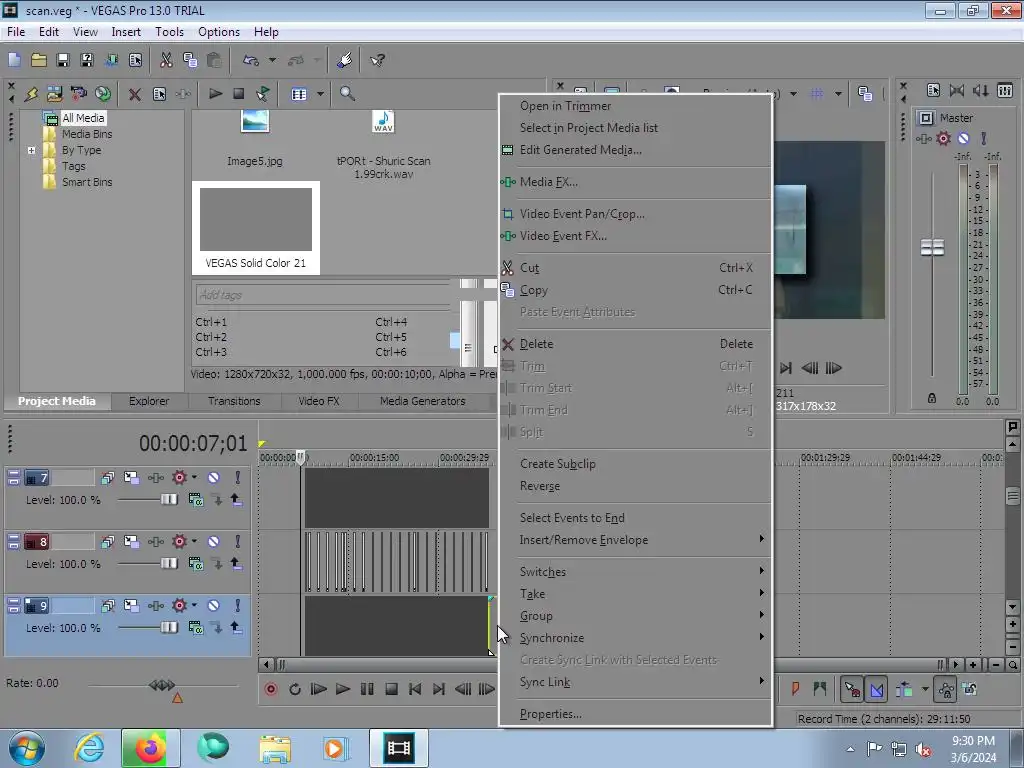Click the Loop Playback button
Screen dimensions: 1024x768
coord(295,689)
